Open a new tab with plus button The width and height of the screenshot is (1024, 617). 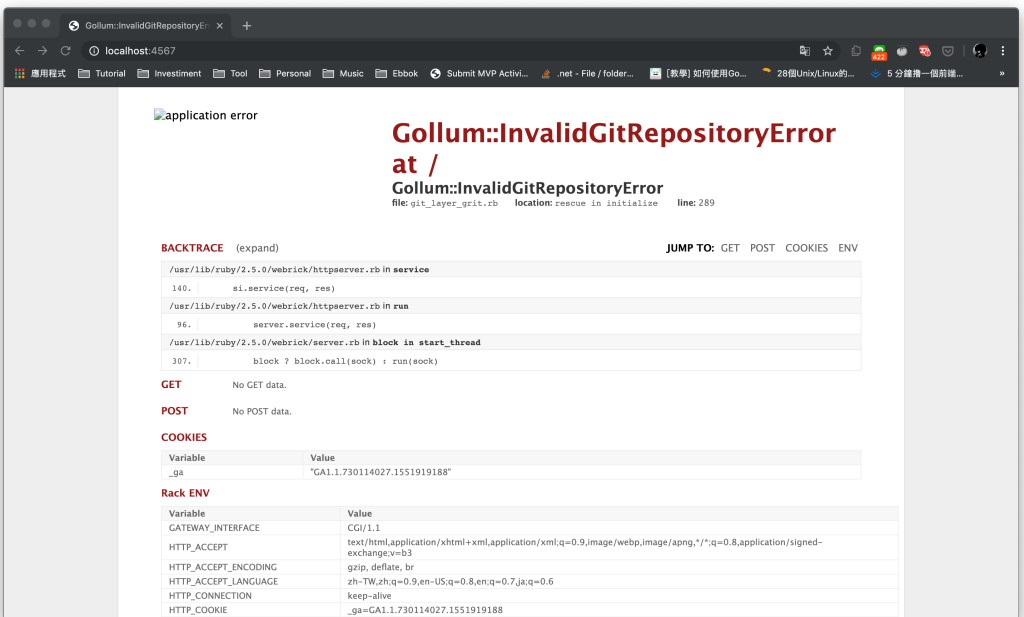(x=246, y=25)
